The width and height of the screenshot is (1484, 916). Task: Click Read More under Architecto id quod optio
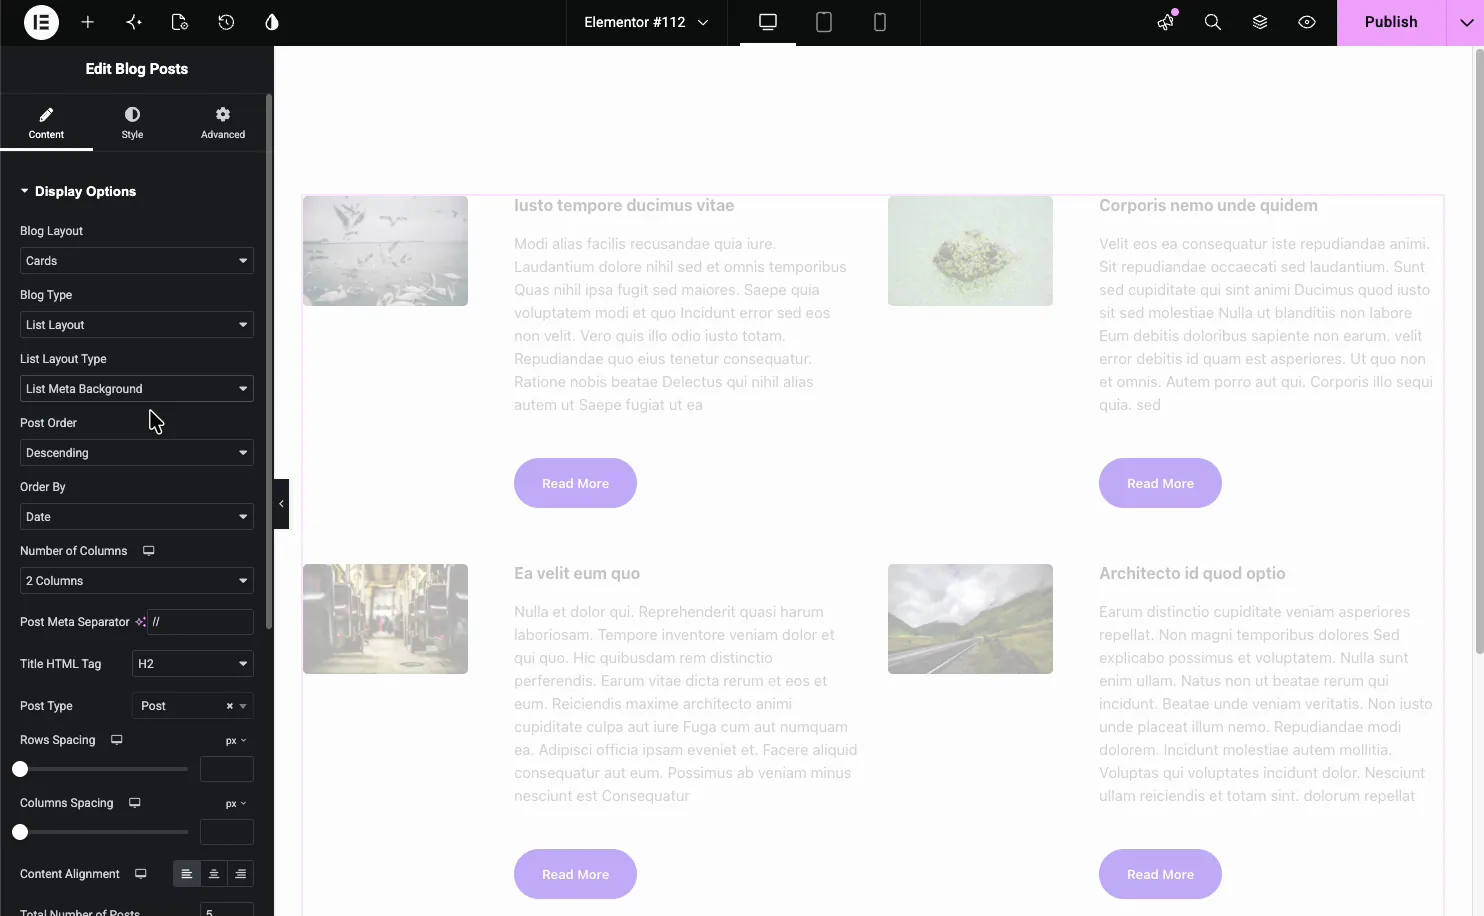click(x=1160, y=874)
